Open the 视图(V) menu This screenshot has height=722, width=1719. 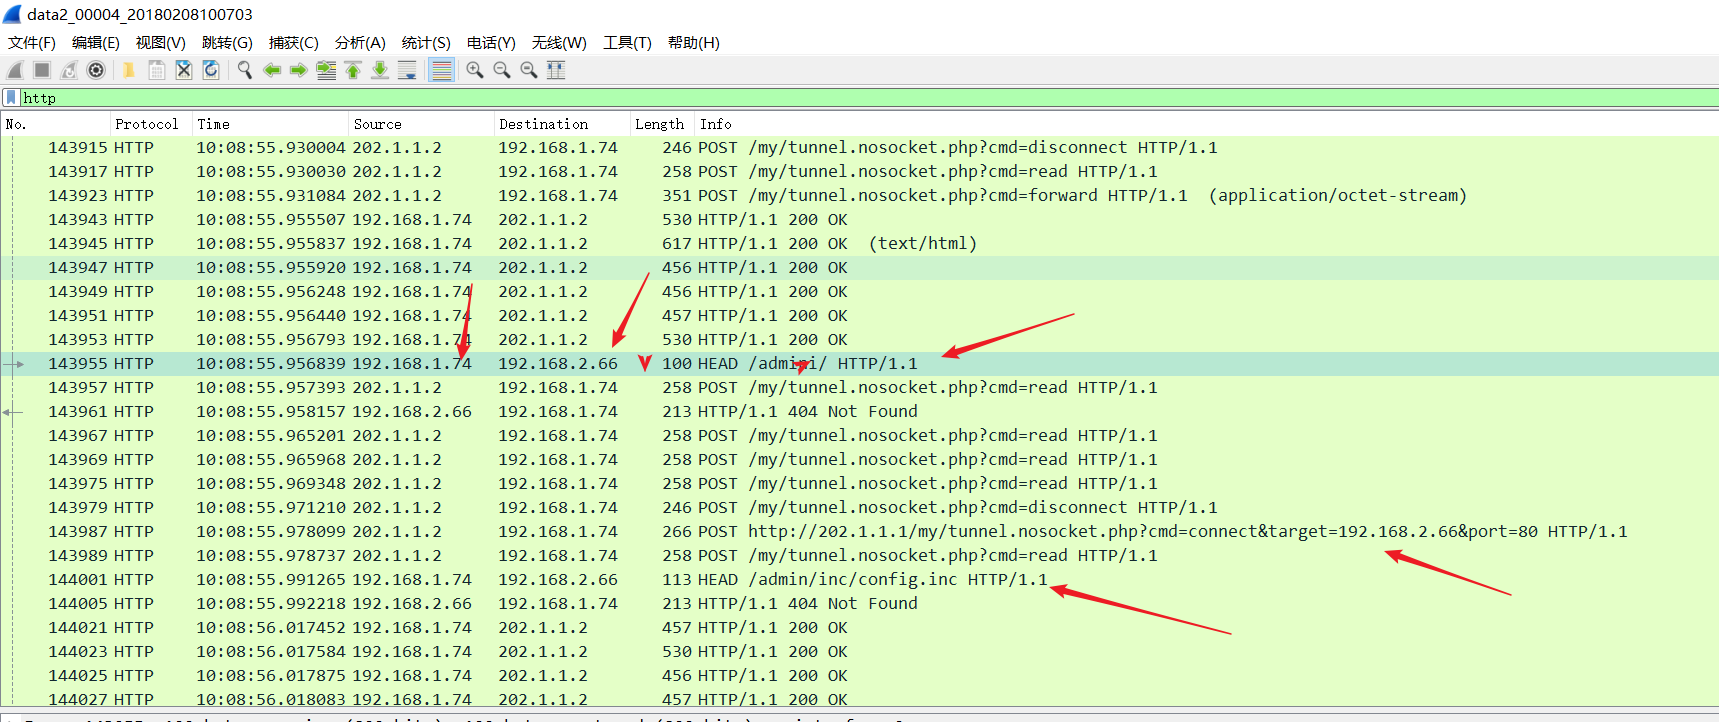(161, 42)
